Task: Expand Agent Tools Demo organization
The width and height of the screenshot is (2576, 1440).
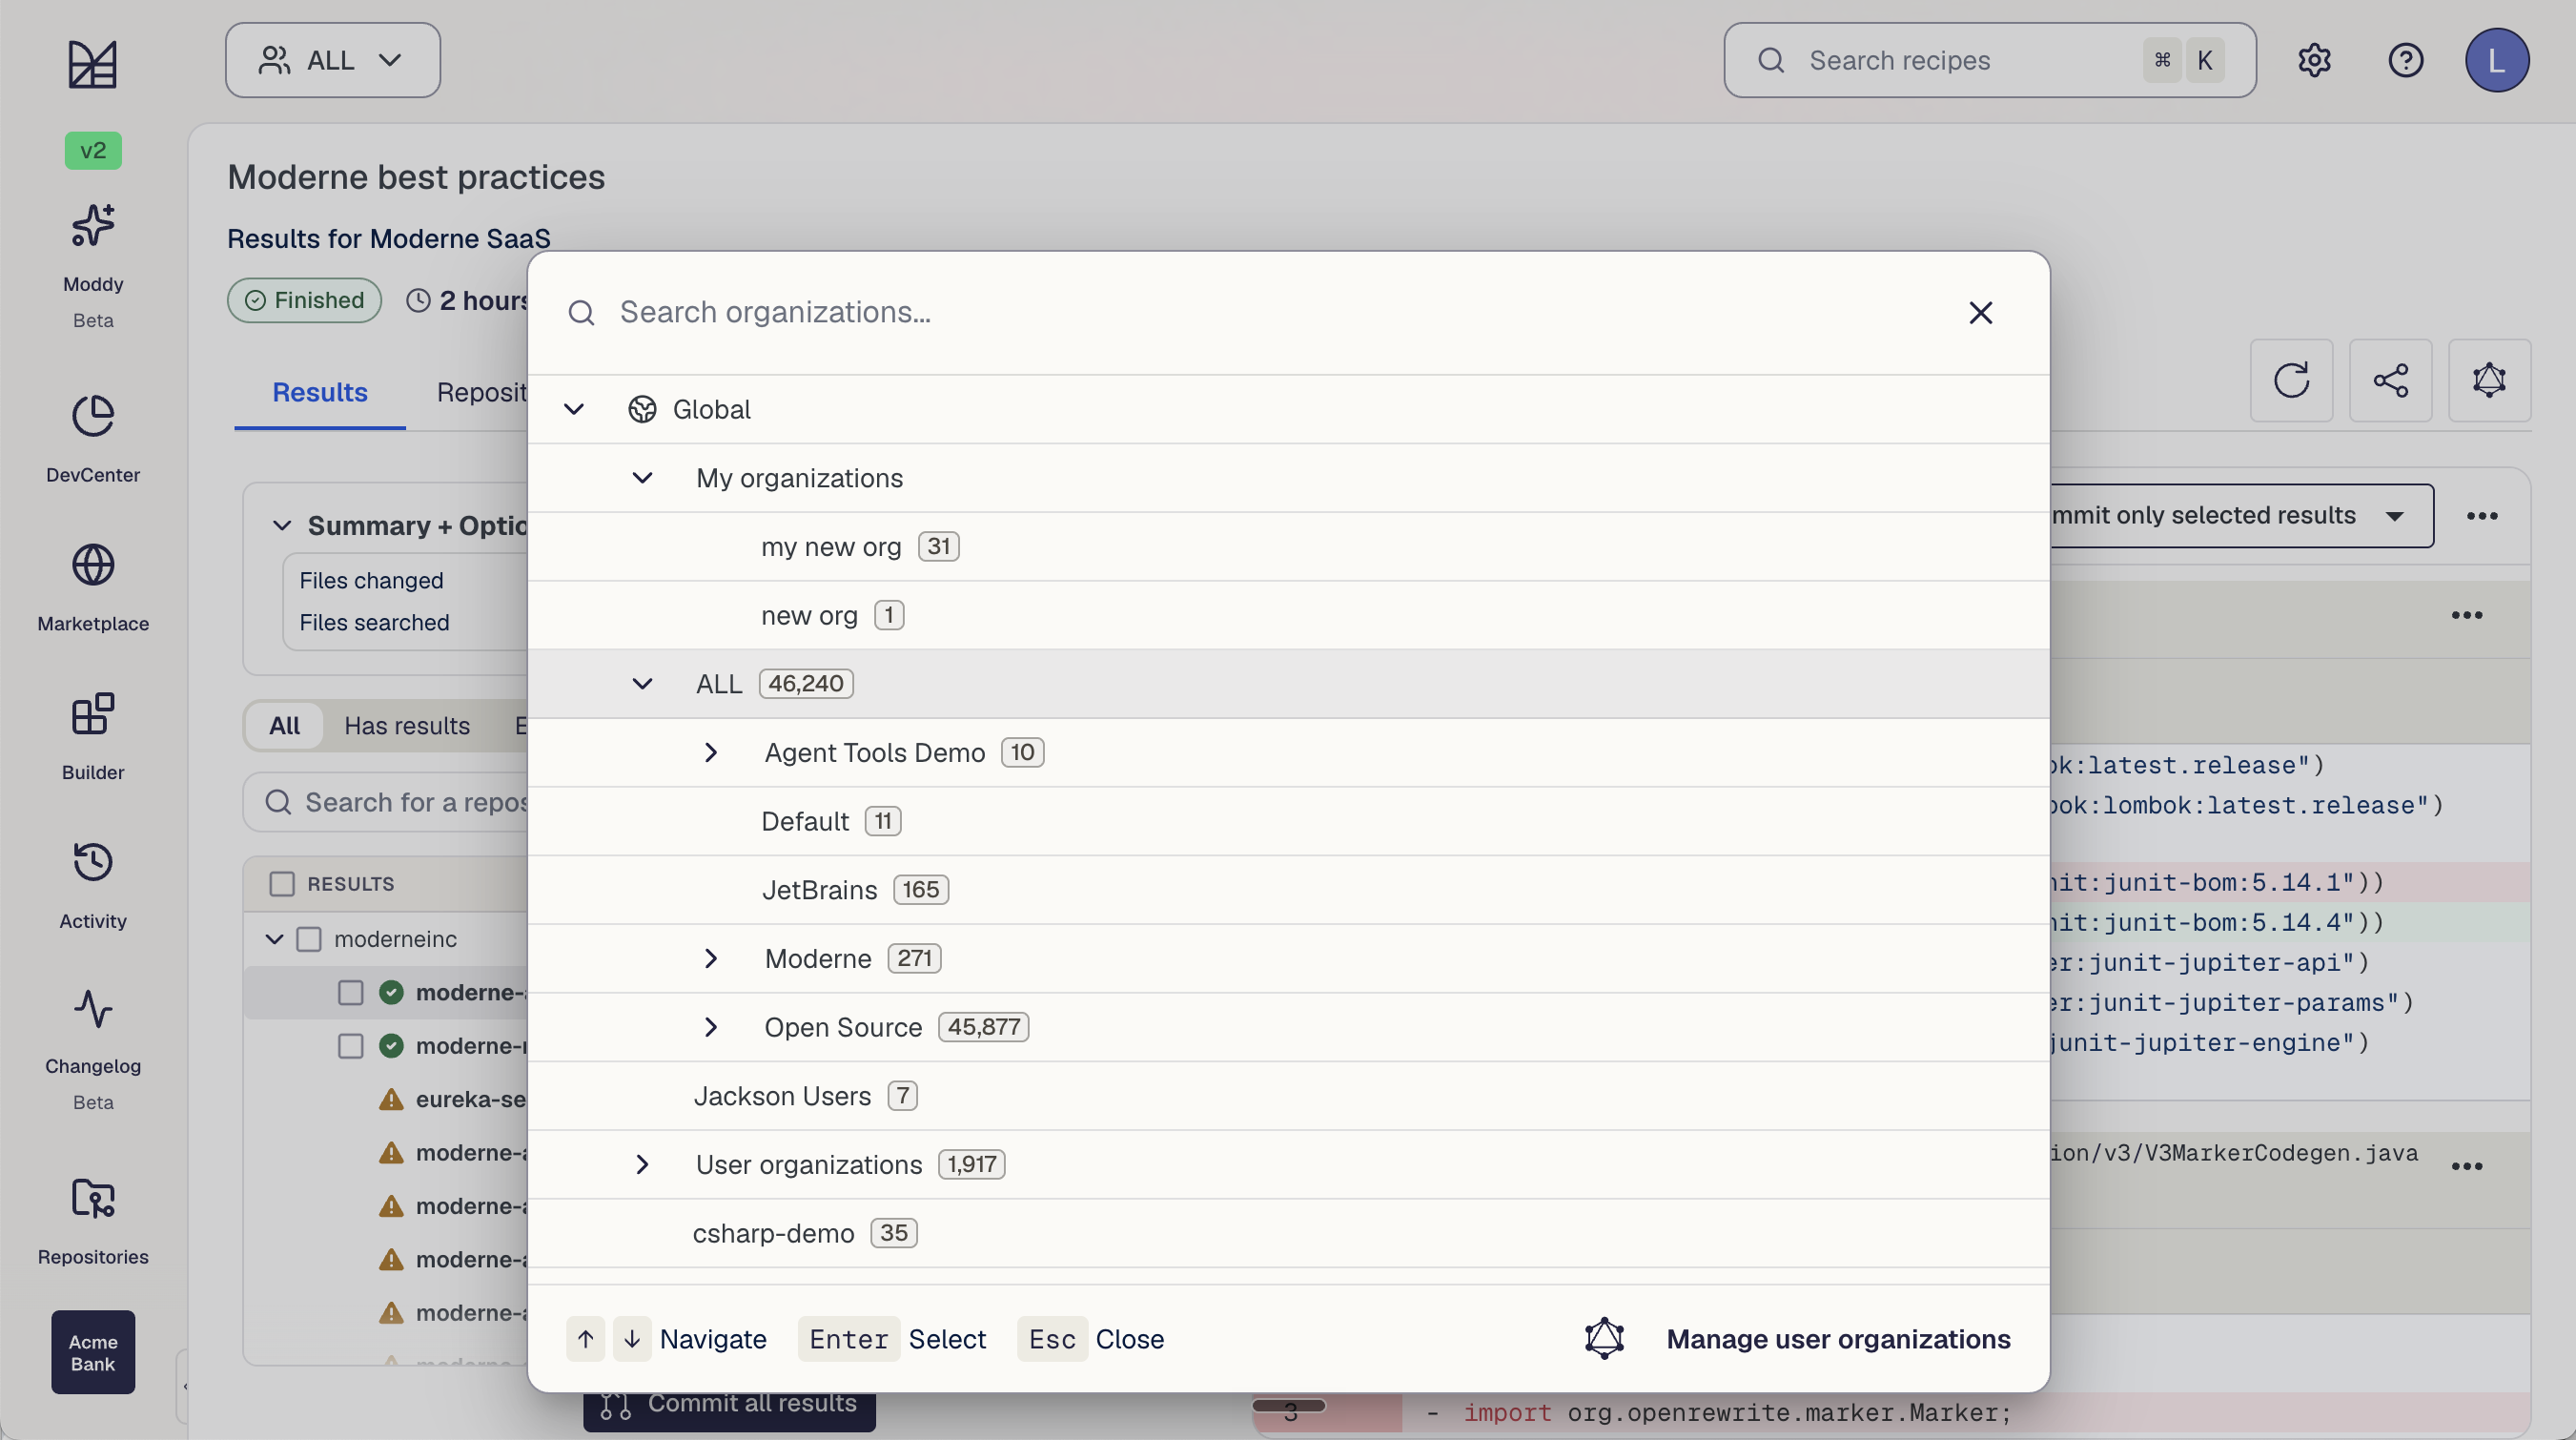Action: tap(711, 752)
